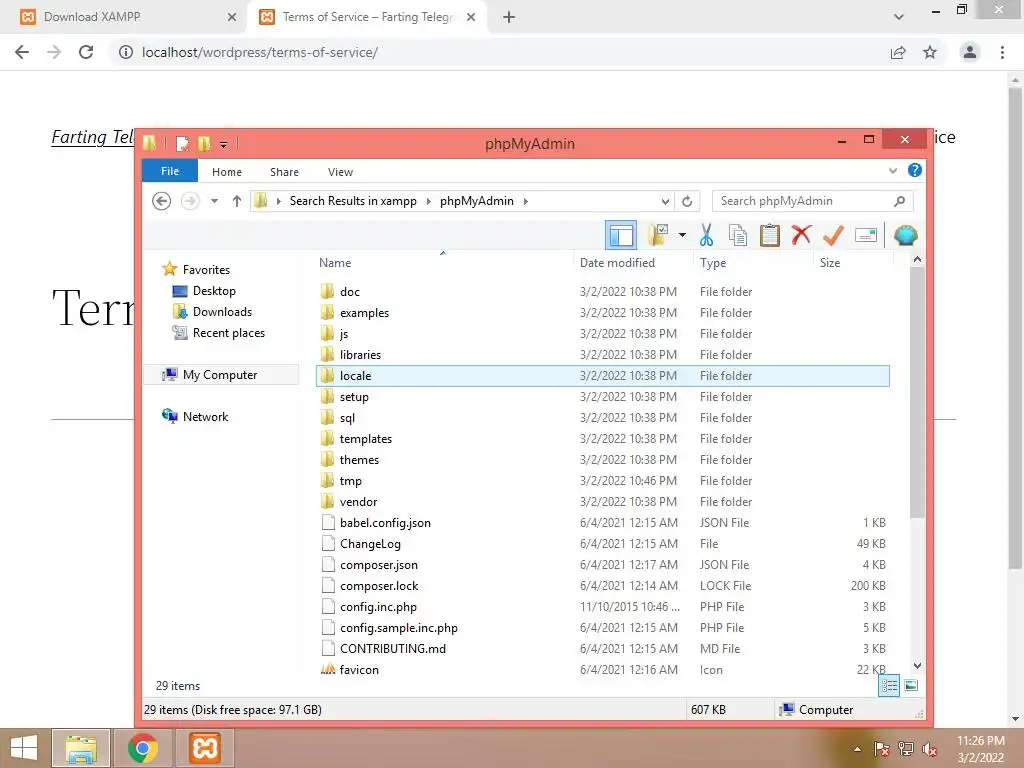This screenshot has height=768, width=1024.
Task: Click the orange checkmark Properties icon
Action: [x=833, y=235]
